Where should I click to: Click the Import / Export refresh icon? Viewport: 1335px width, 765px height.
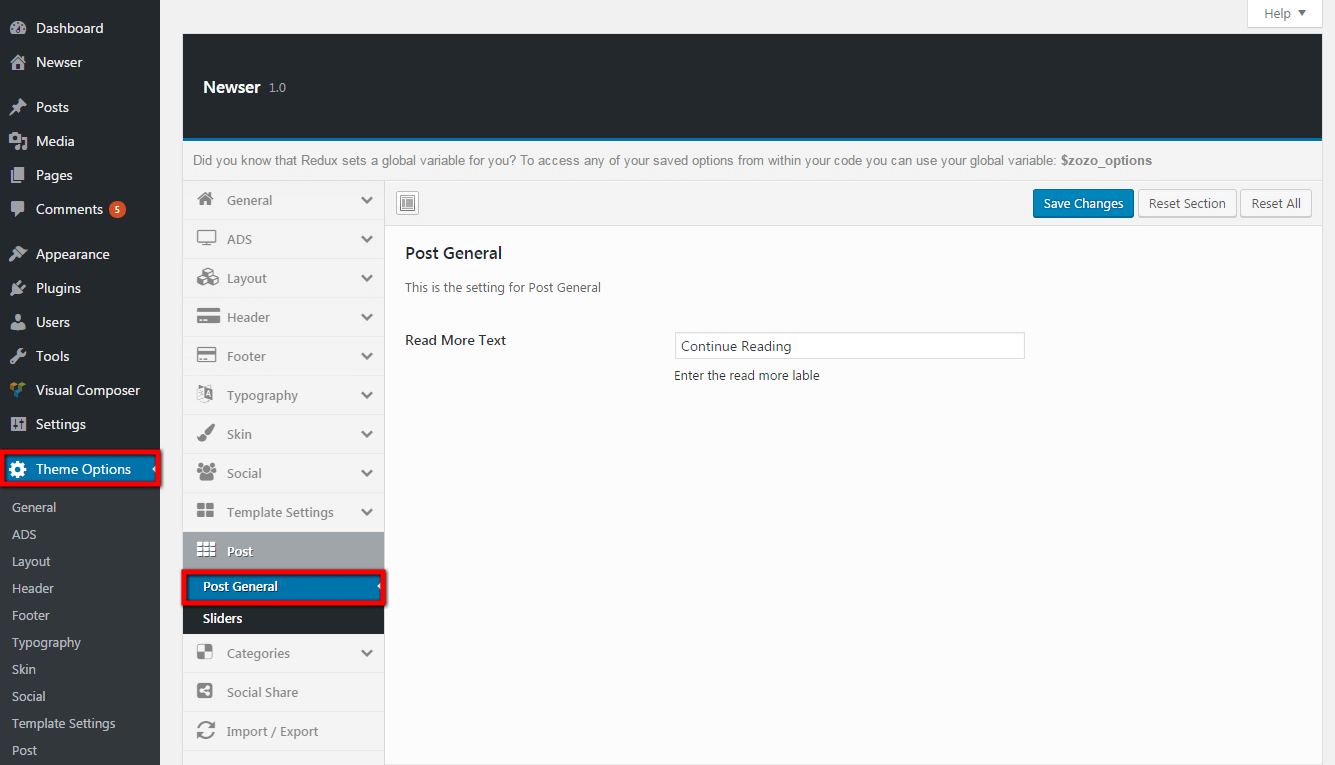tap(206, 731)
